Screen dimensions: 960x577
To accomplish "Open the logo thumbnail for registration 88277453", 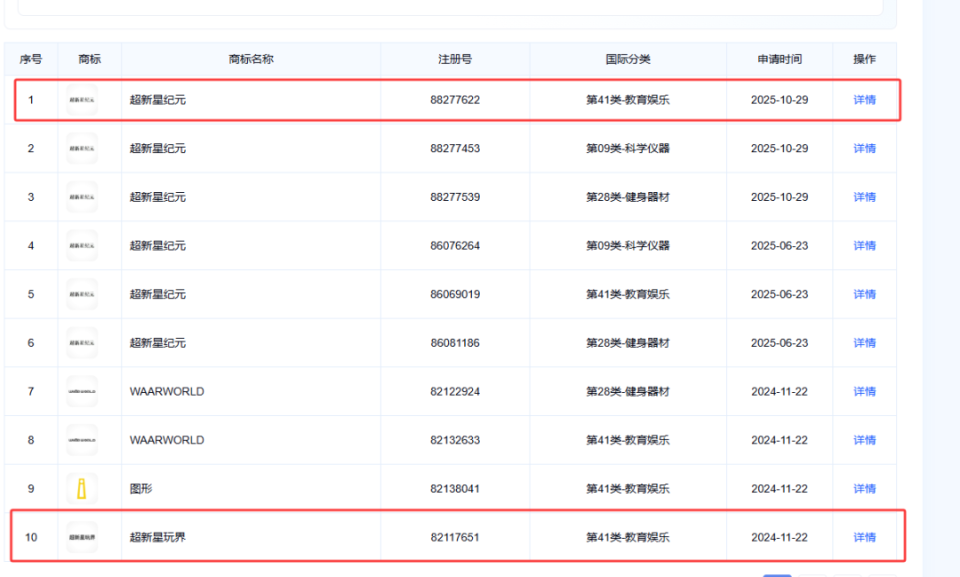I will click(82, 148).
